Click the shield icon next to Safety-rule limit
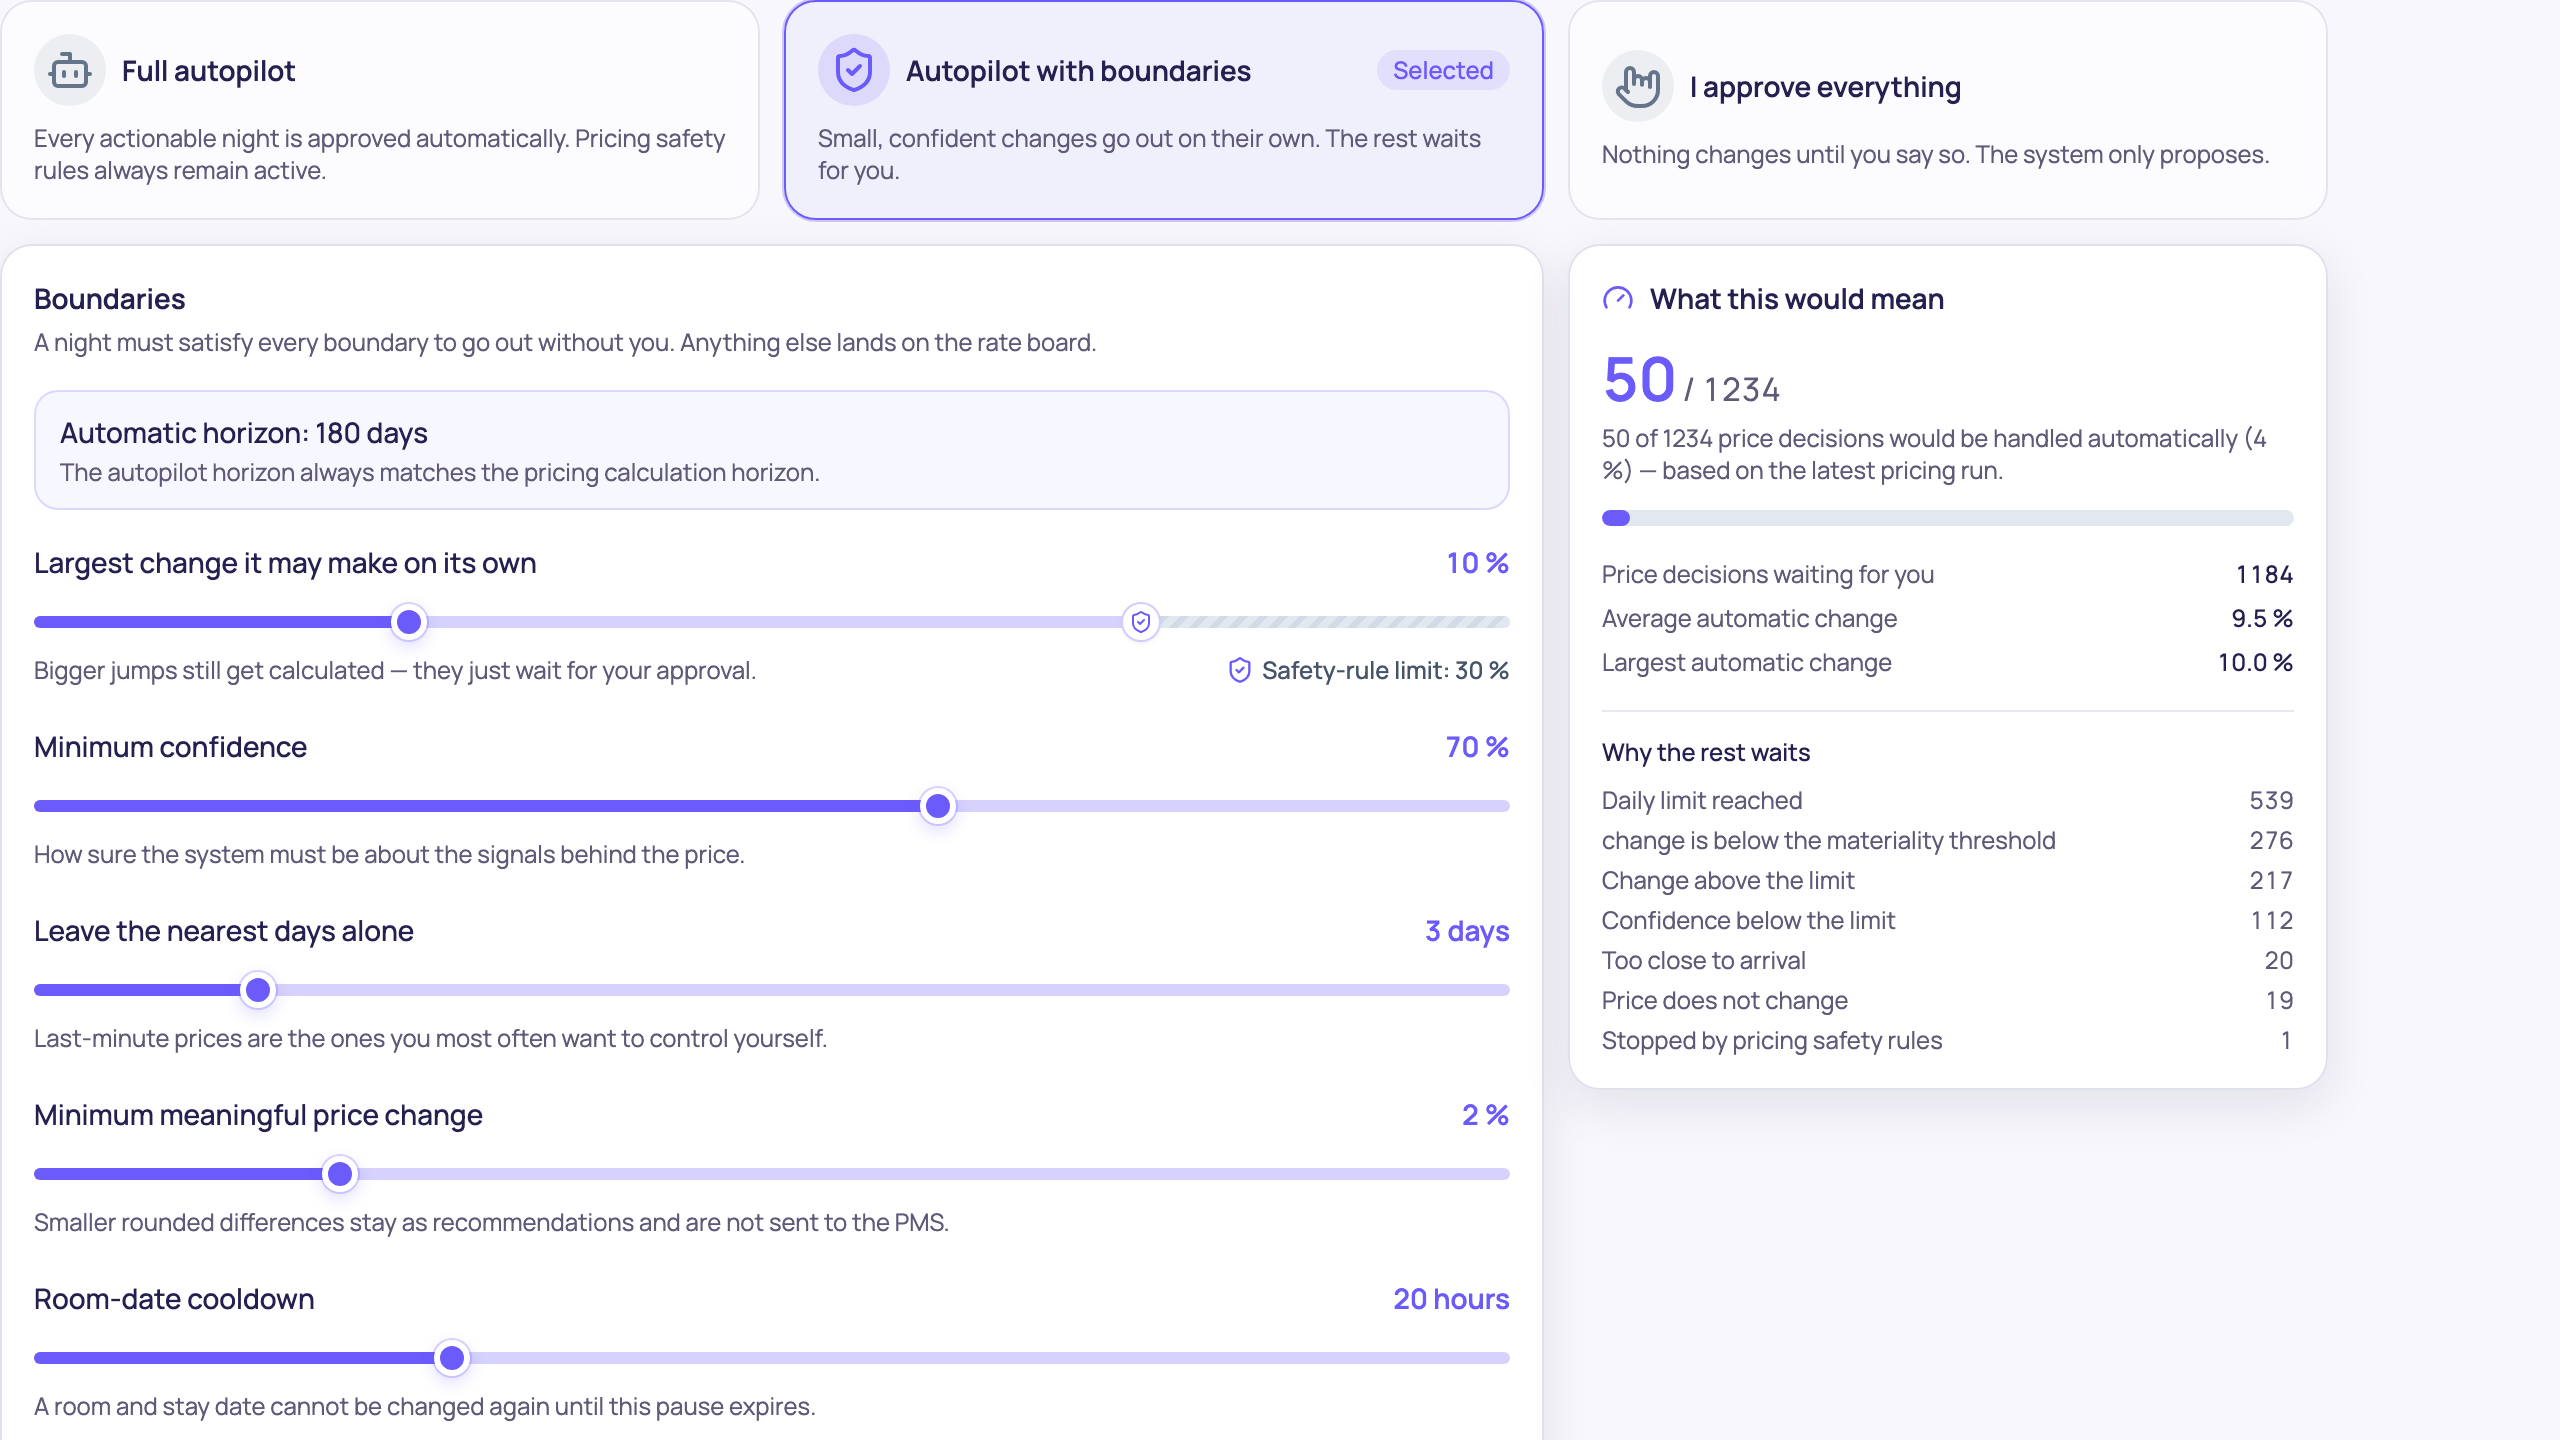Screen dimensions: 2560x1440 click(x=1240, y=671)
